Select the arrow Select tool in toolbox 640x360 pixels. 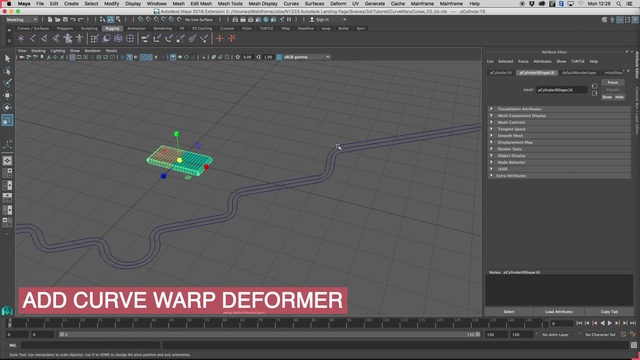[7, 58]
